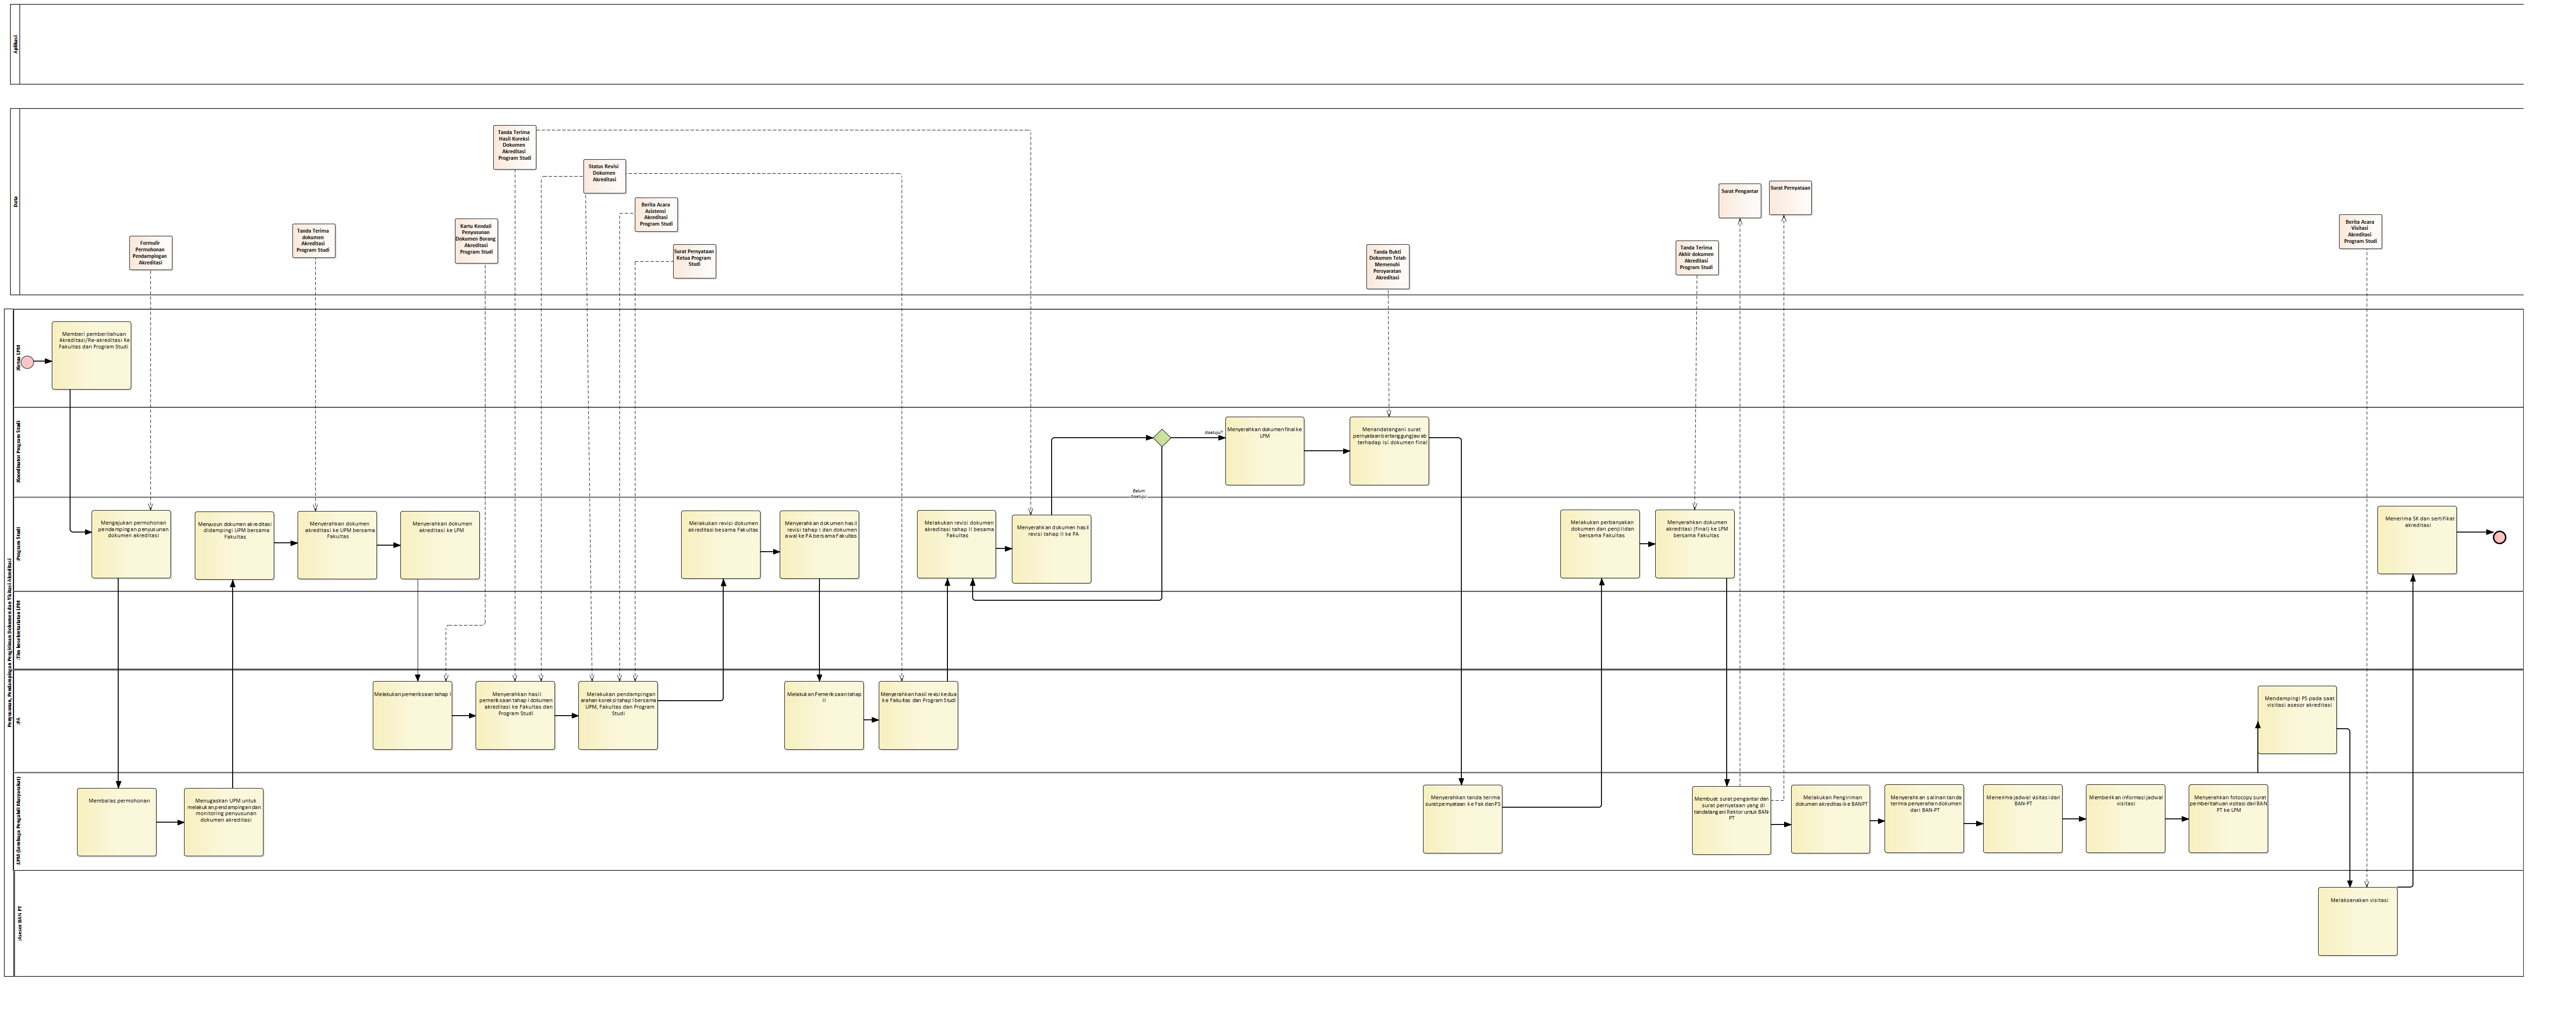This screenshot has height=1016, width=2576.
Task: Select Kartu Kendali Penyusunan Dokumen Borang object
Action: tap(476, 241)
